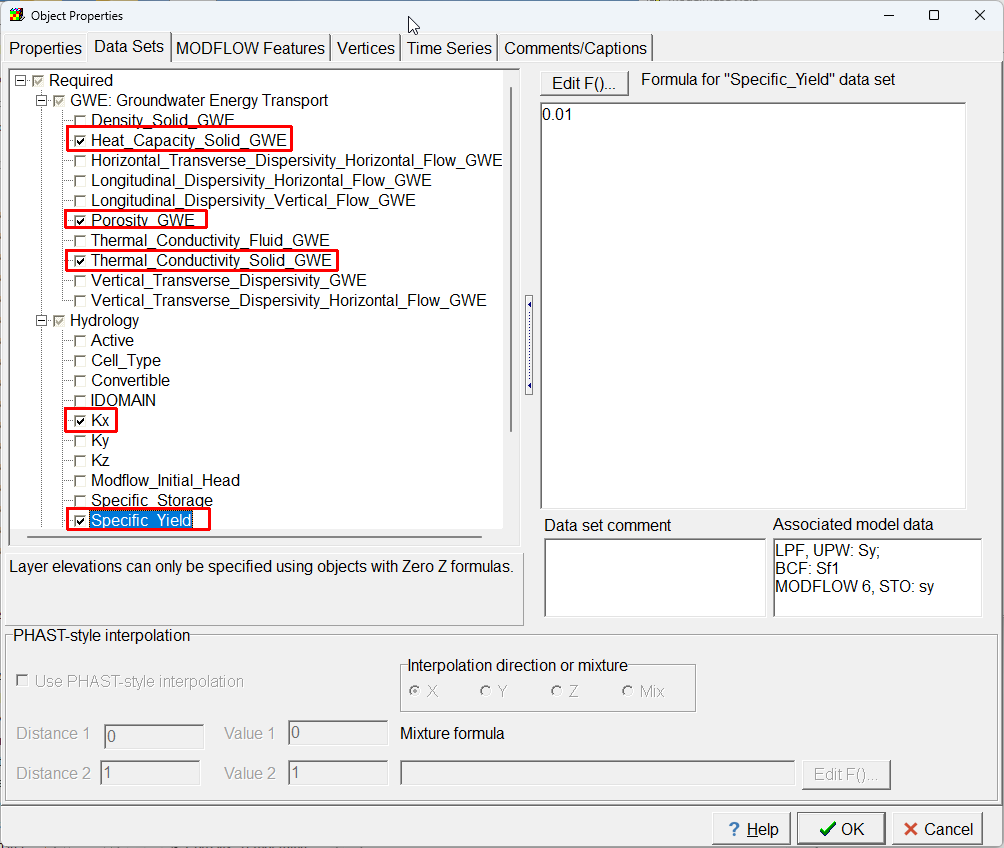The image size is (1004, 848).
Task: Uncheck the Thermal_Conductivity_Solid_GWE checkbox
Action: click(x=80, y=261)
